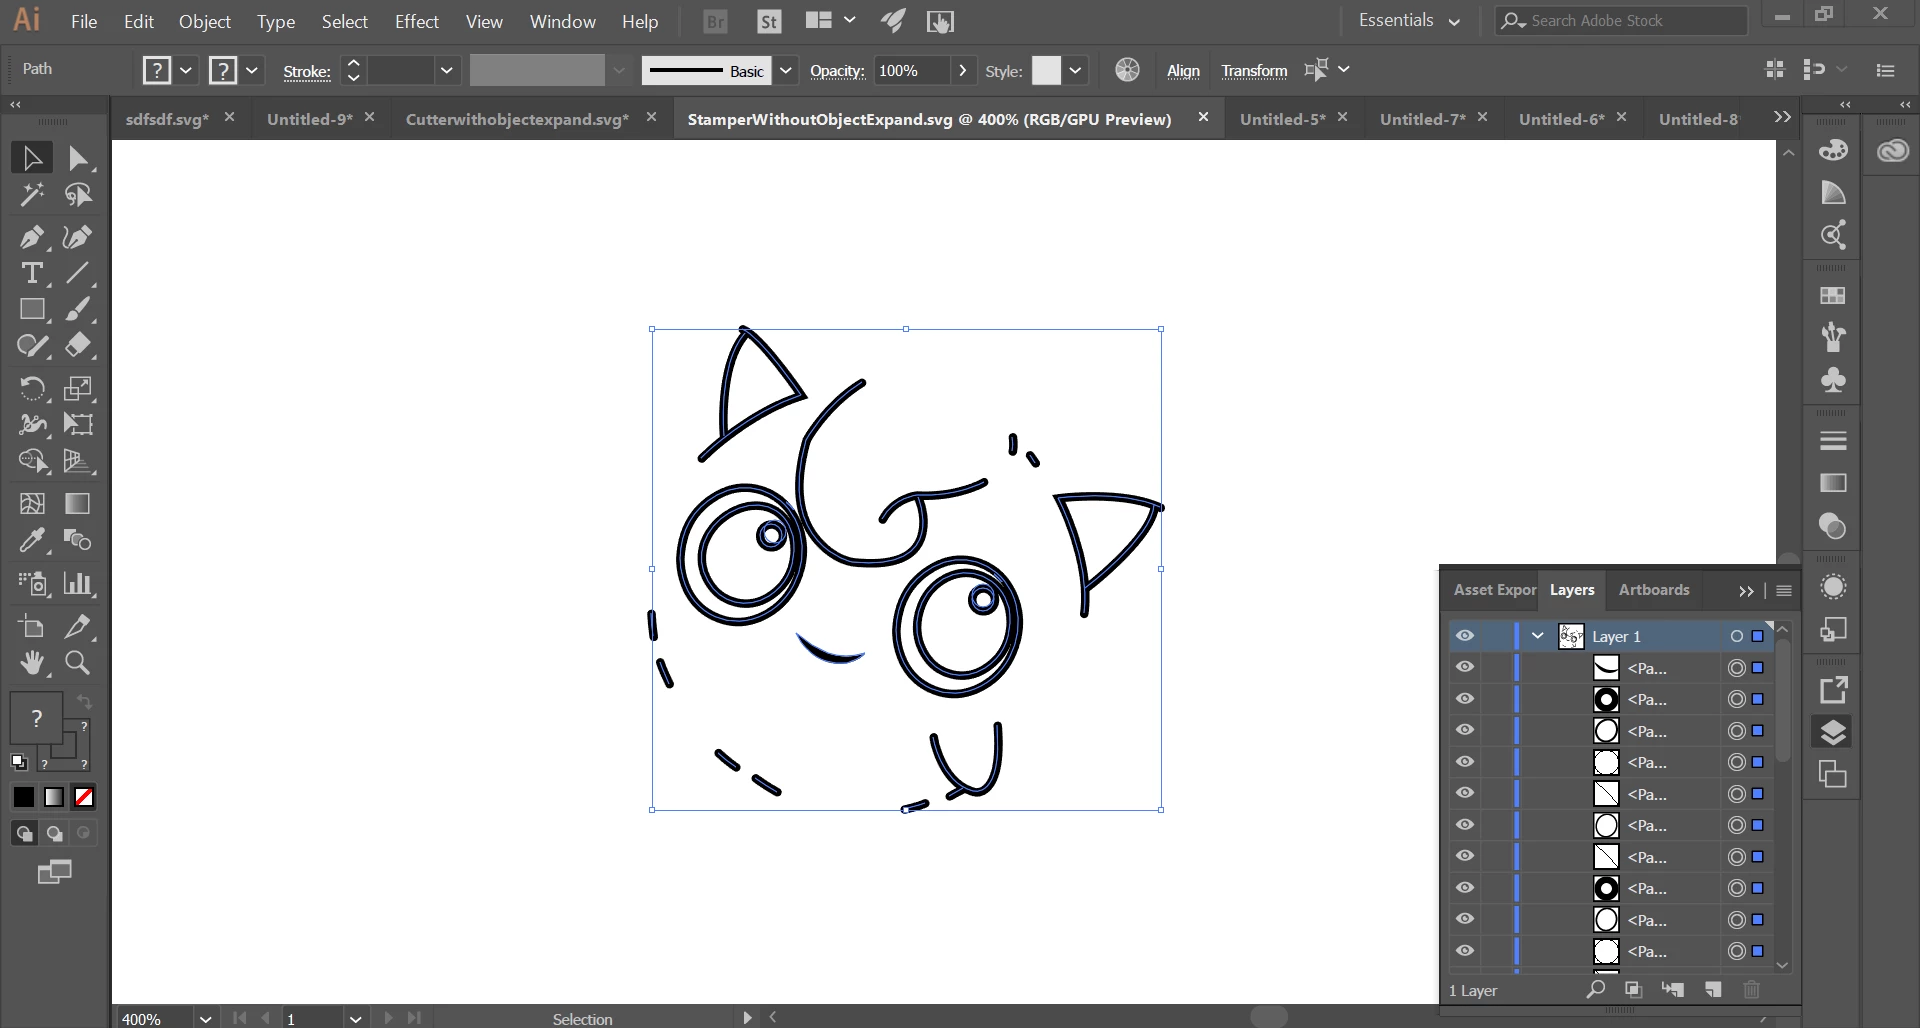Image resolution: width=1920 pixels, height=1028 pixels.
Task: Open the zoom level dropdown at 400%
Action: (205, 1018)
